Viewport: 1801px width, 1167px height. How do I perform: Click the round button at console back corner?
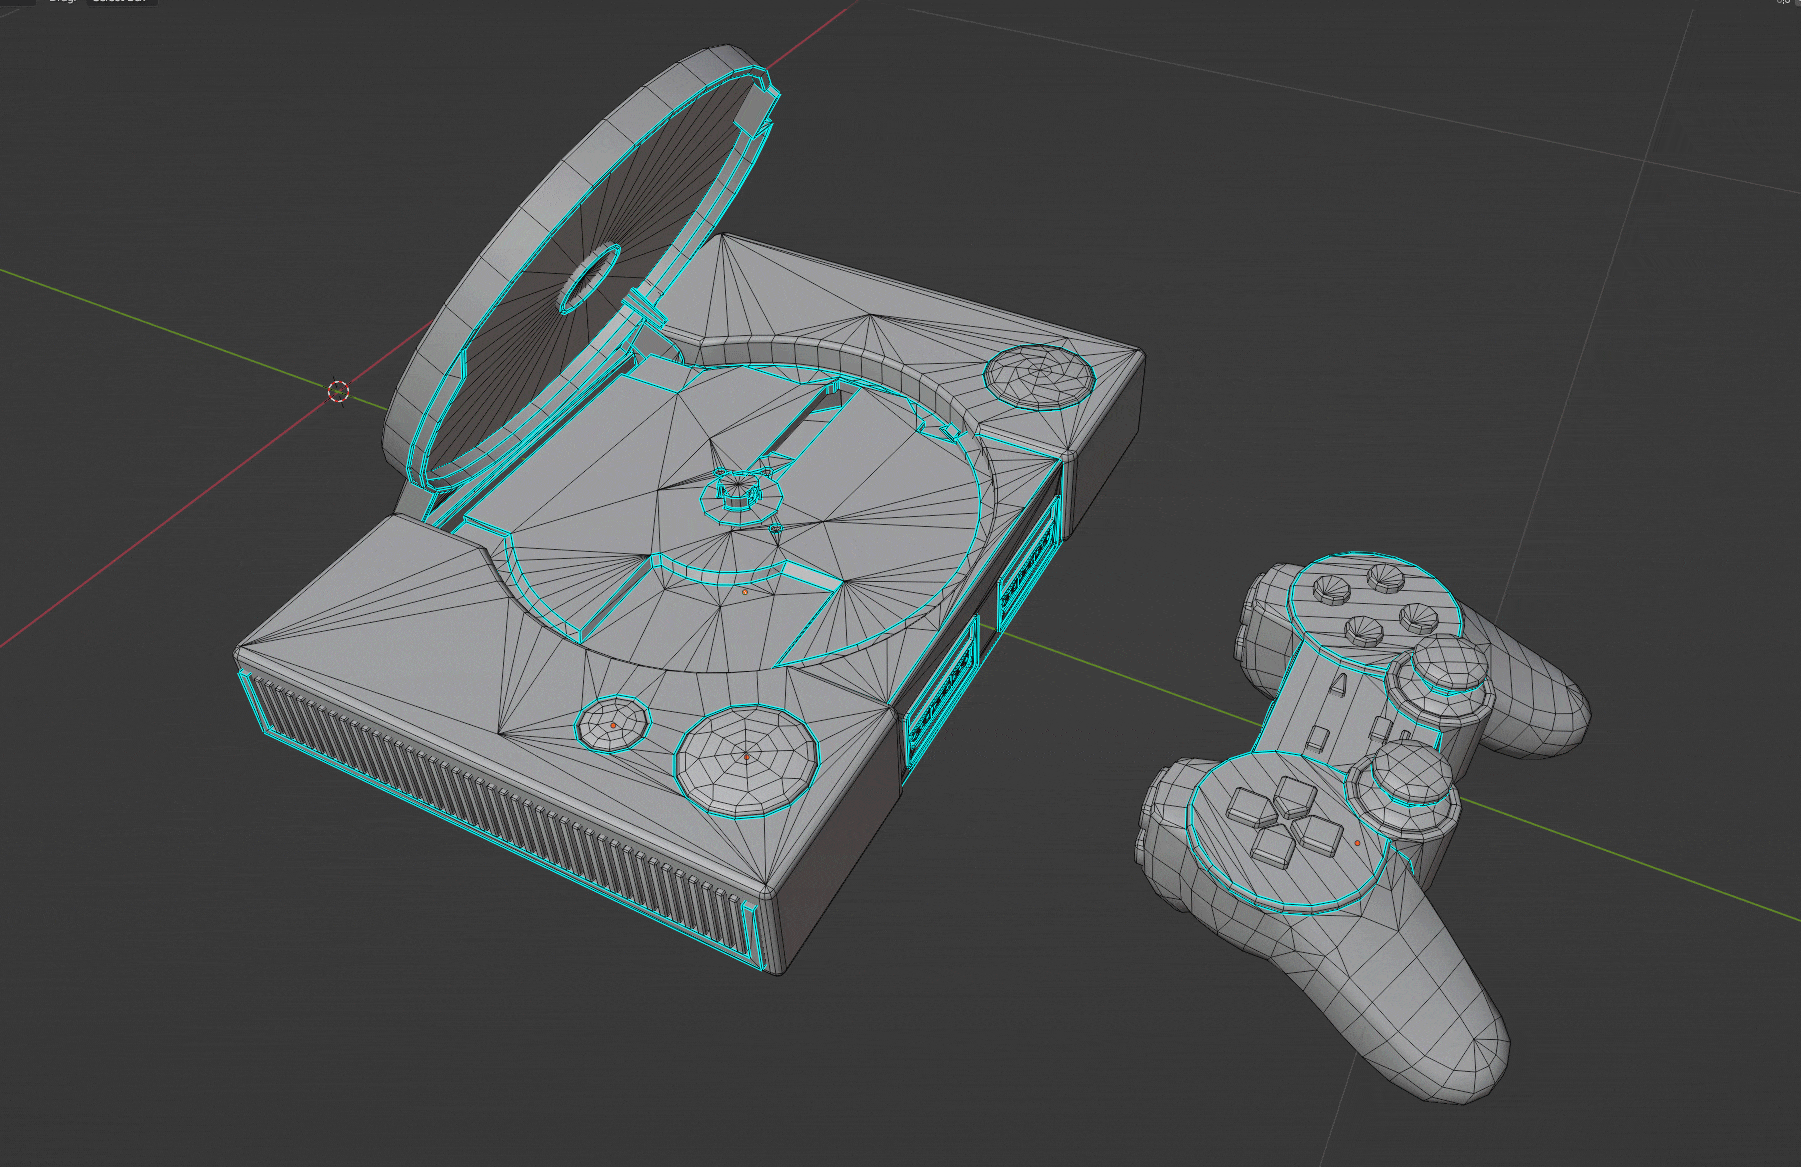click(x=1040, y=376)
